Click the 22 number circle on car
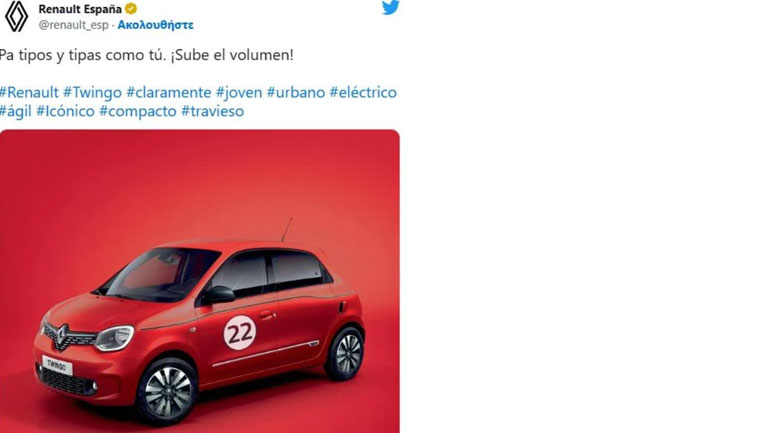 240,333
